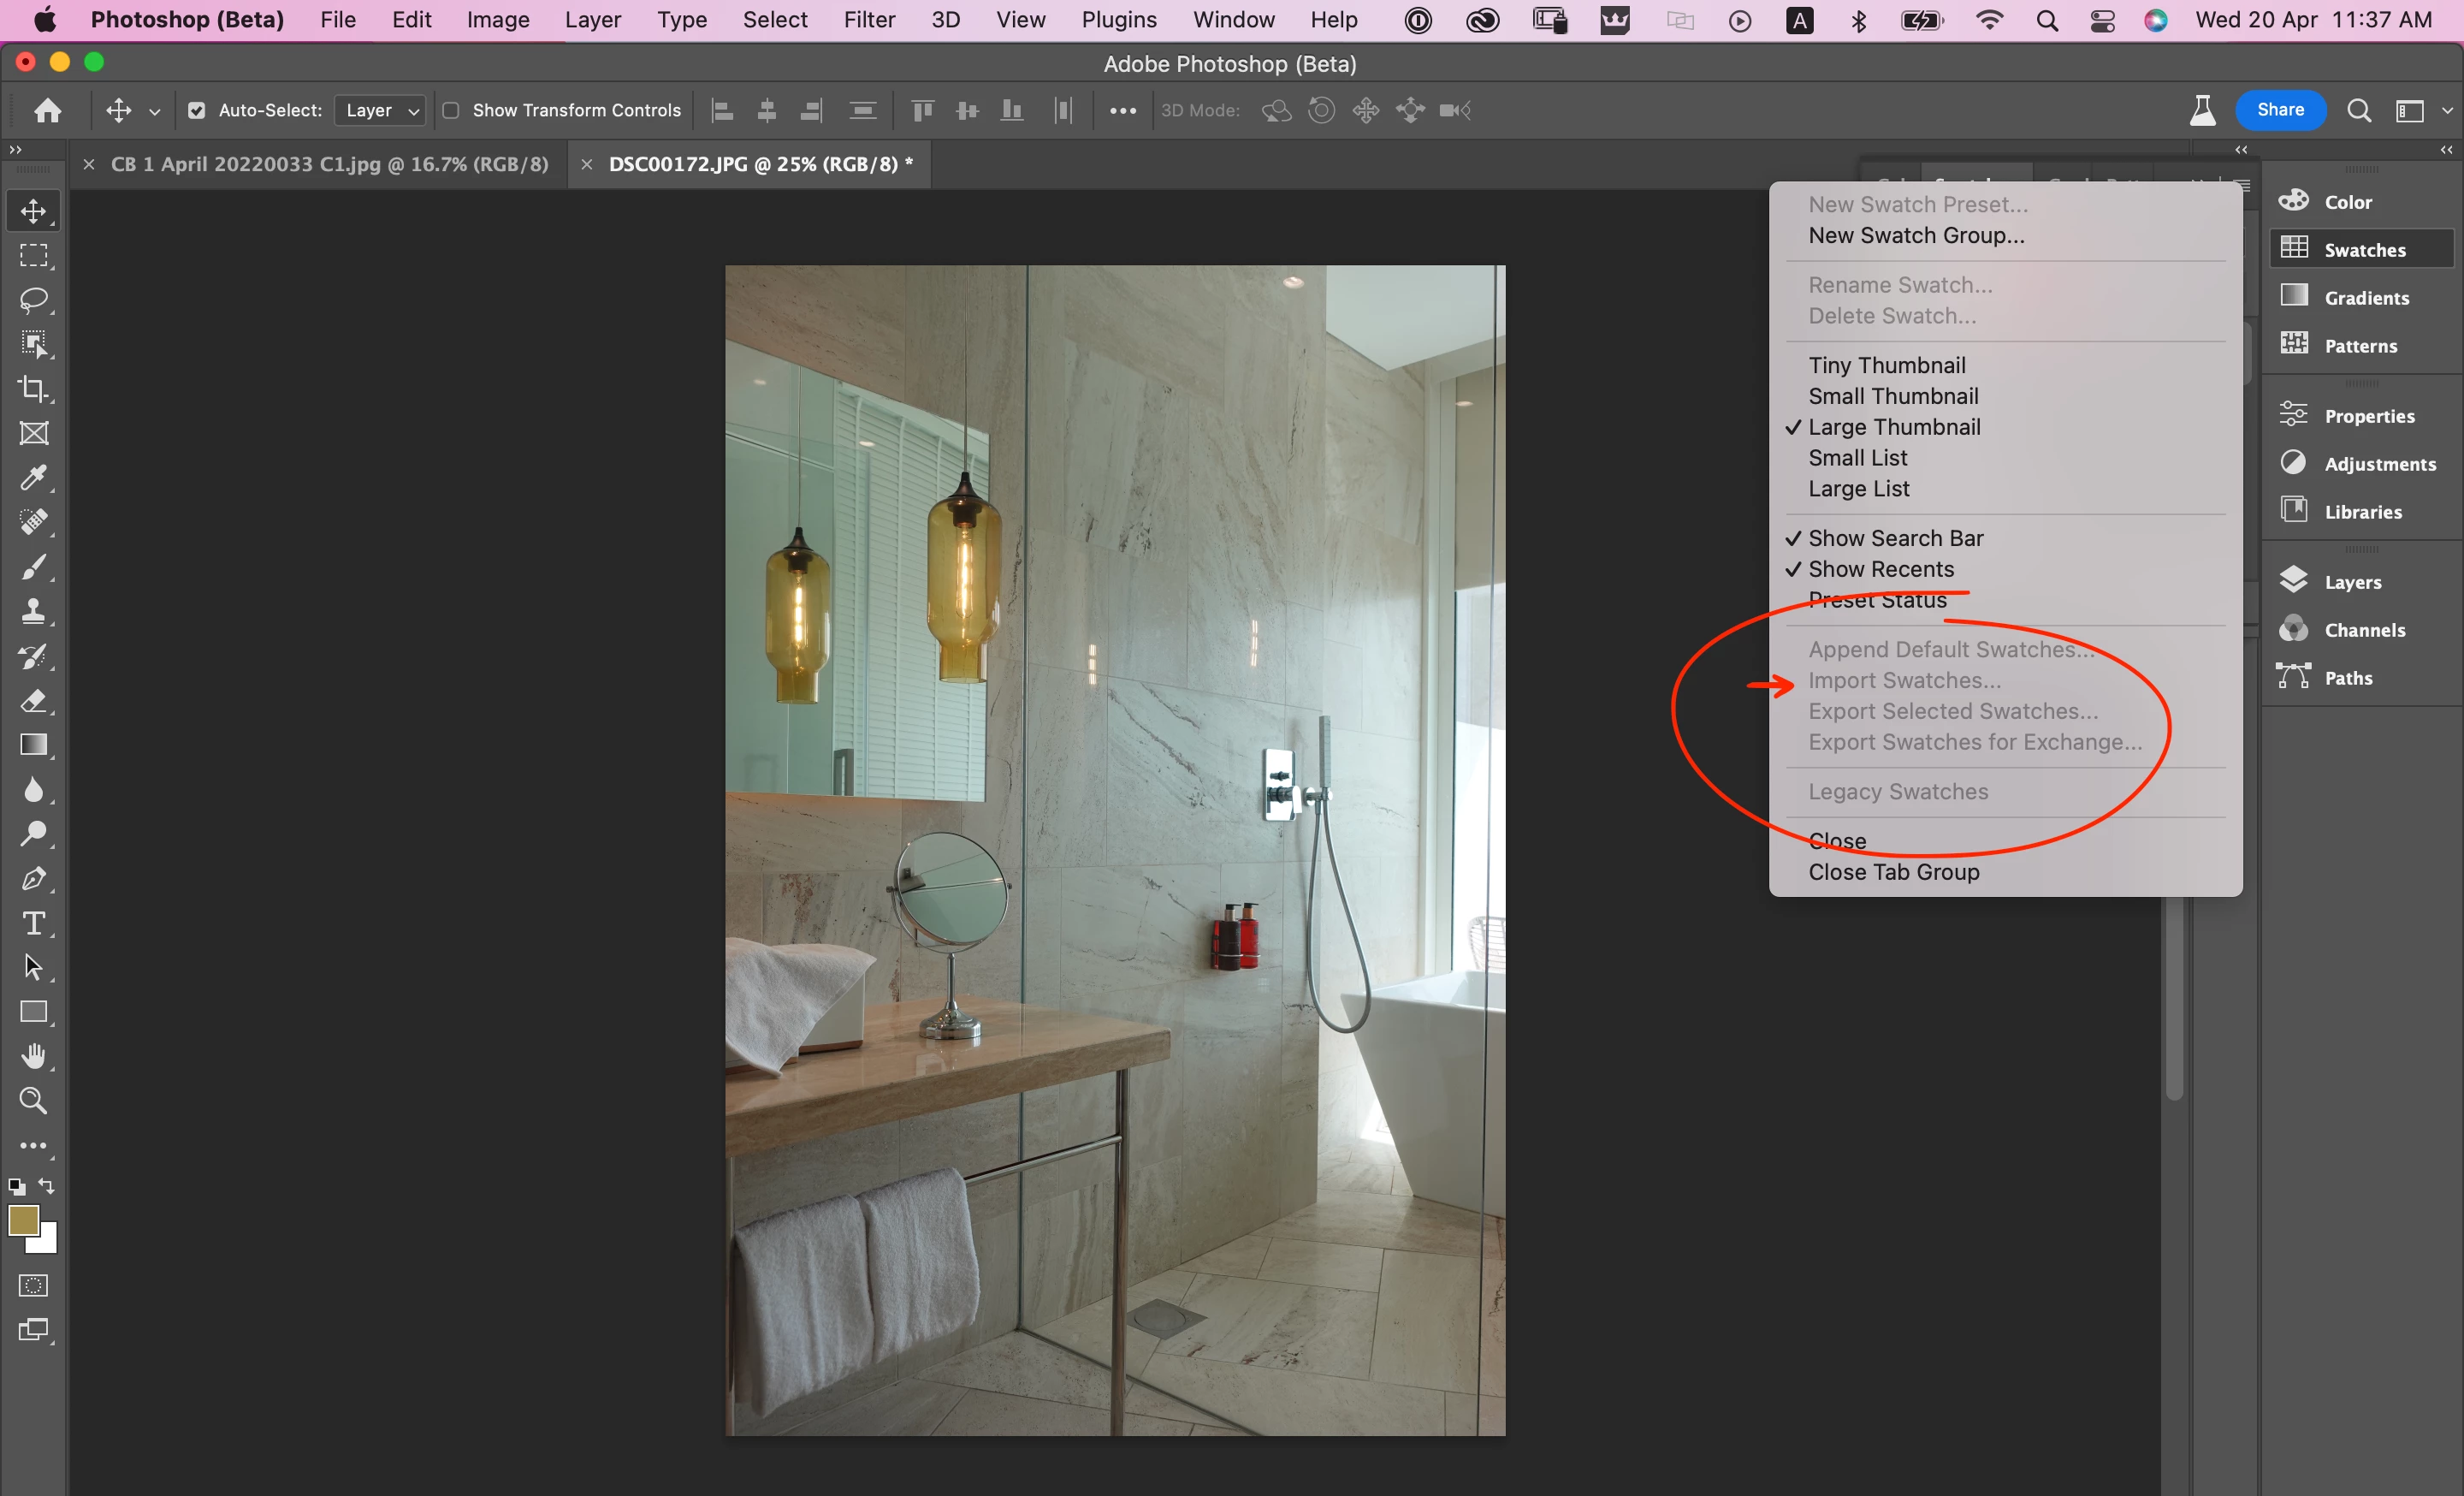Uncheck the Auto-Select checkbox
Viewport: 2464px width, 1496px height.
coord(197,111)
